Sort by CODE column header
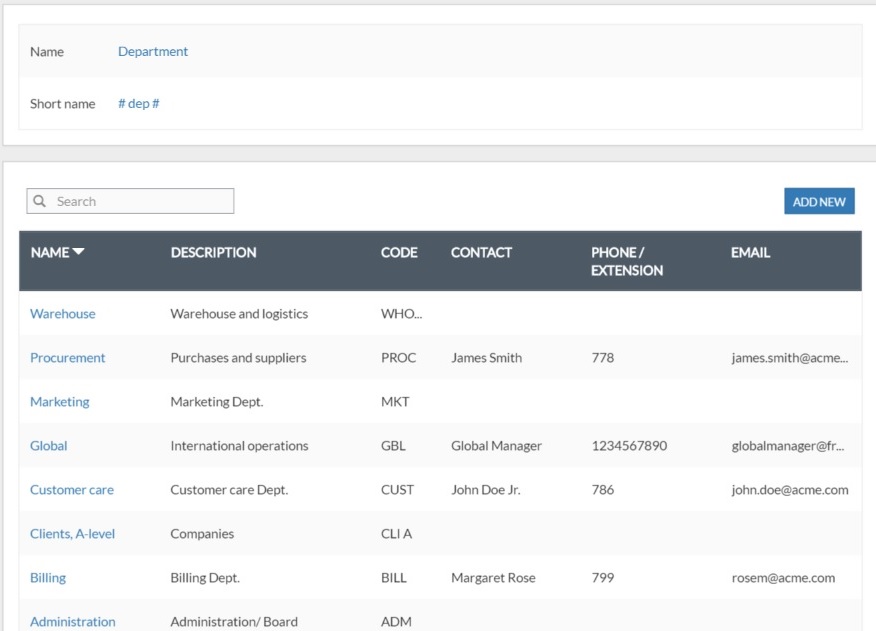Viewport: 876px width, 631px height. 399,253
